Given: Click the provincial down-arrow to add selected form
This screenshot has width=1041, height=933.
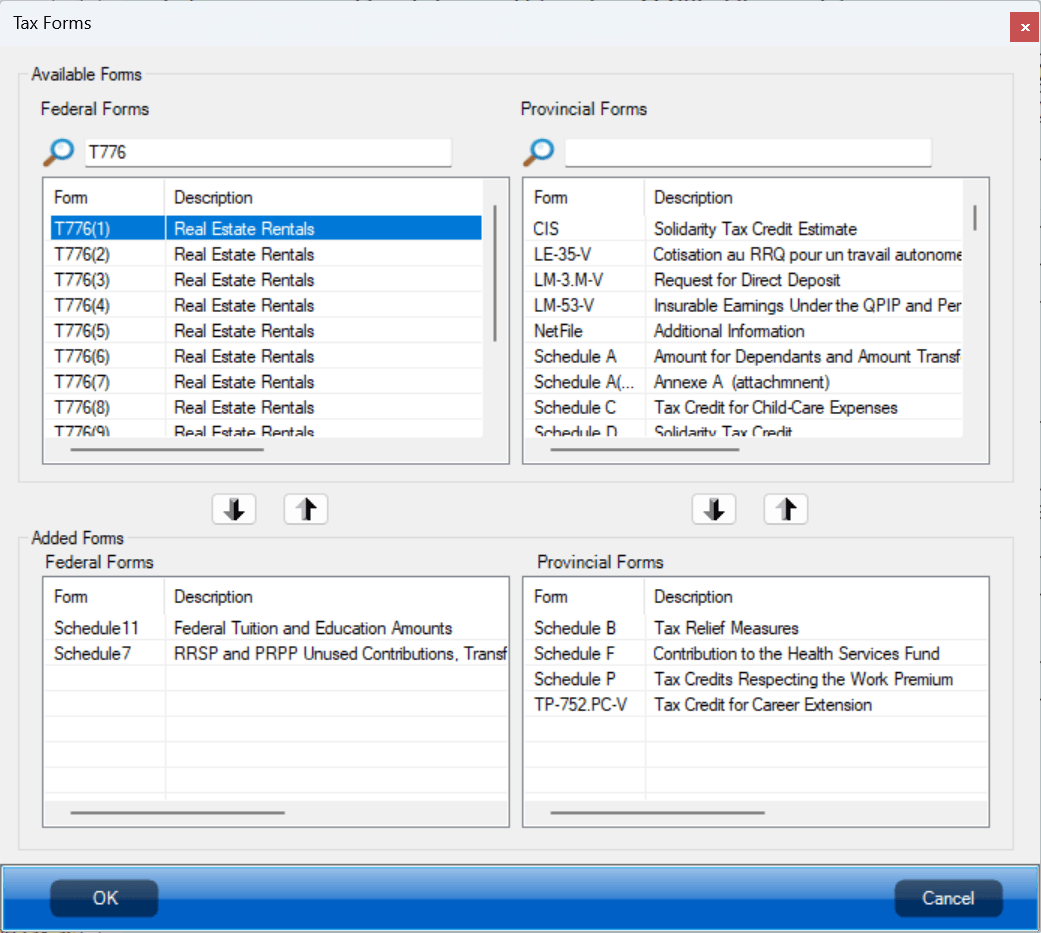Looking at the screenshot, I should (x=713, y=508).
